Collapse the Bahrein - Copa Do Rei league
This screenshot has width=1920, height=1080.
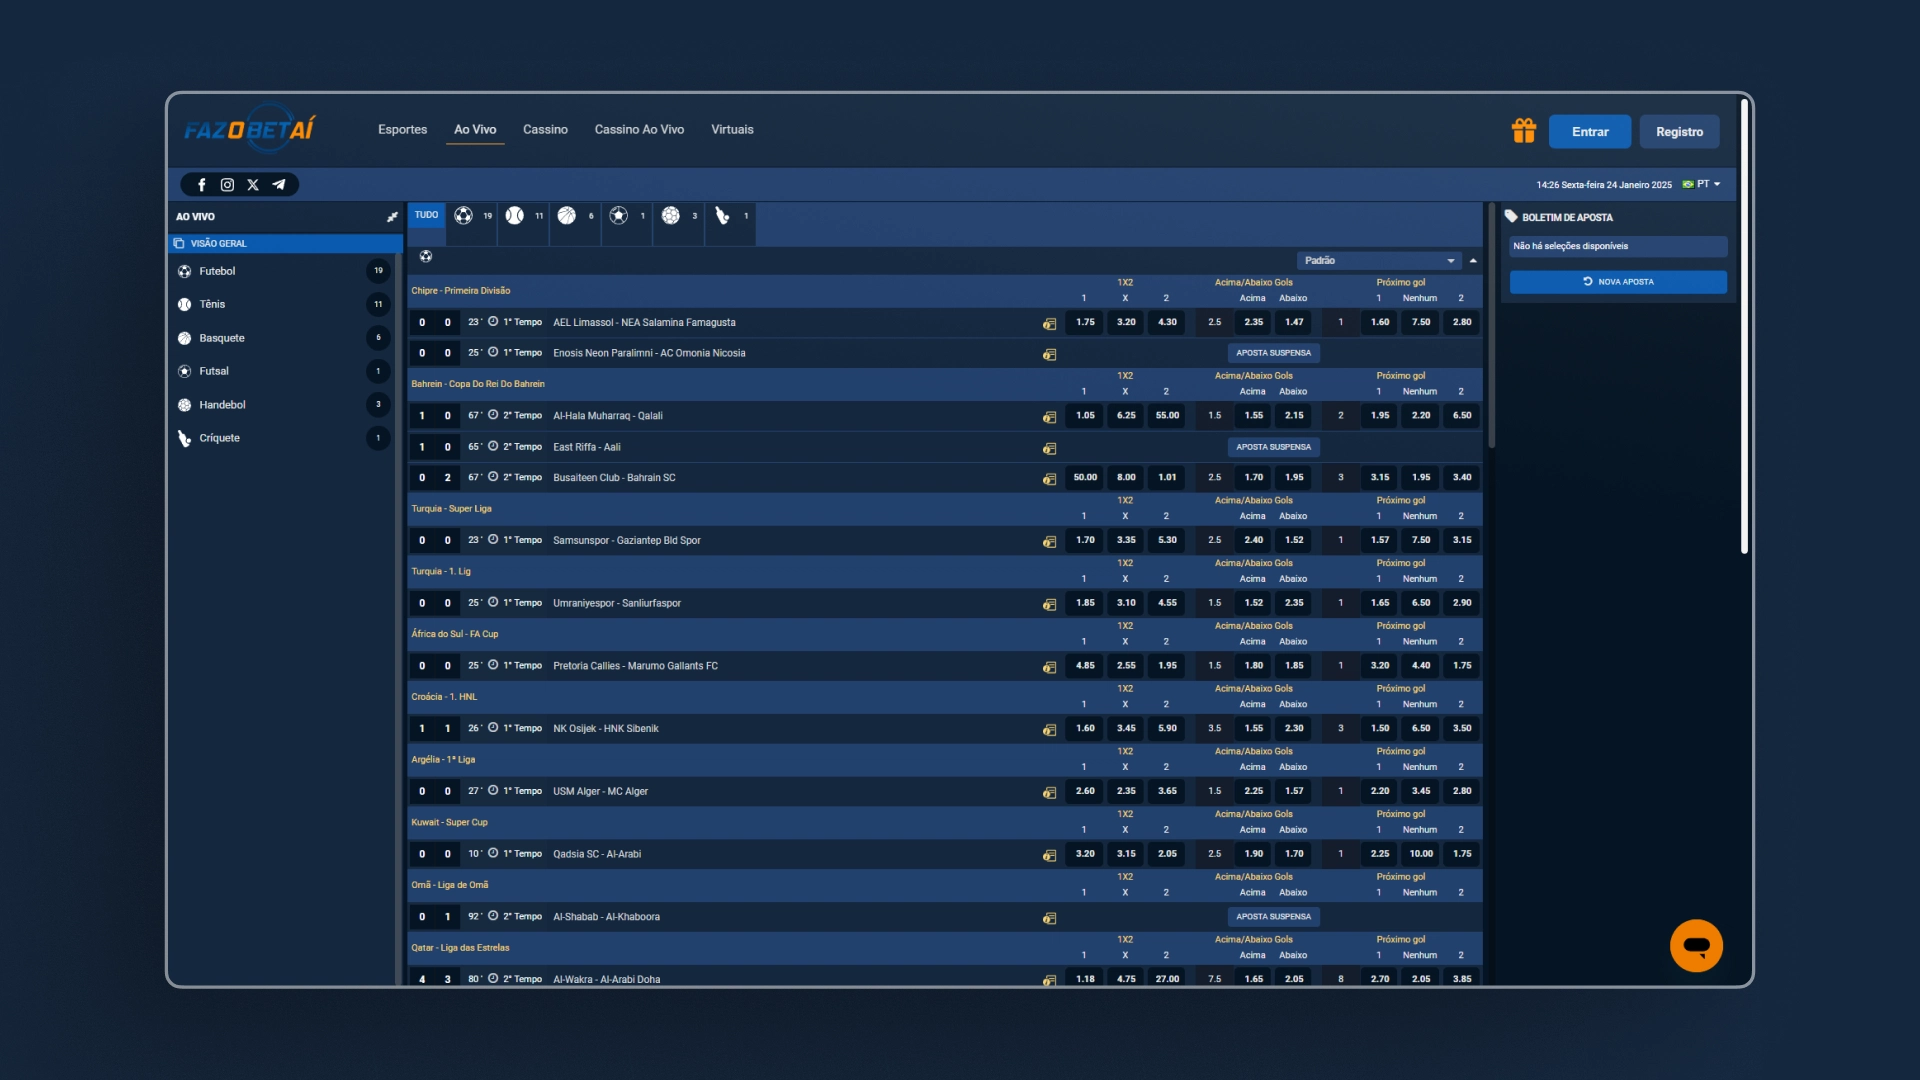click(478, 384)
